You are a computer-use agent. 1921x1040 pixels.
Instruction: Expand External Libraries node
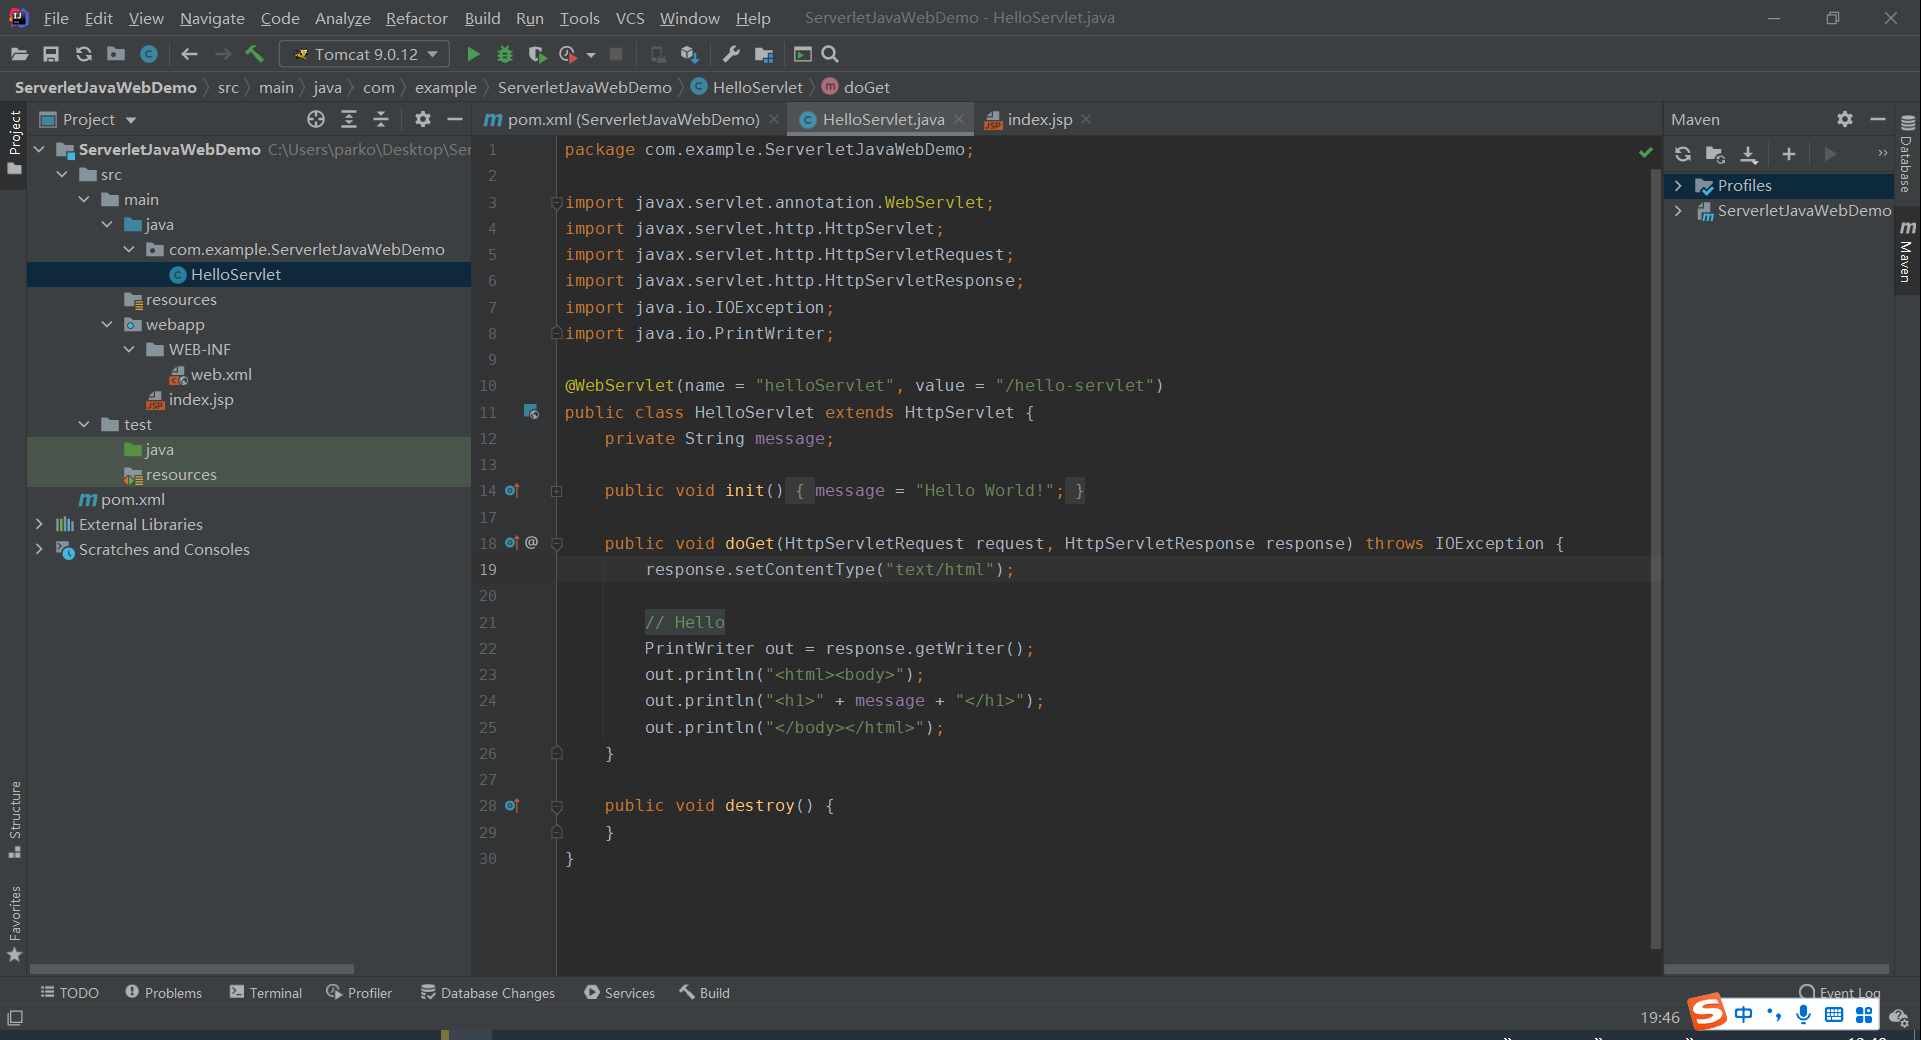coord(39,524)
